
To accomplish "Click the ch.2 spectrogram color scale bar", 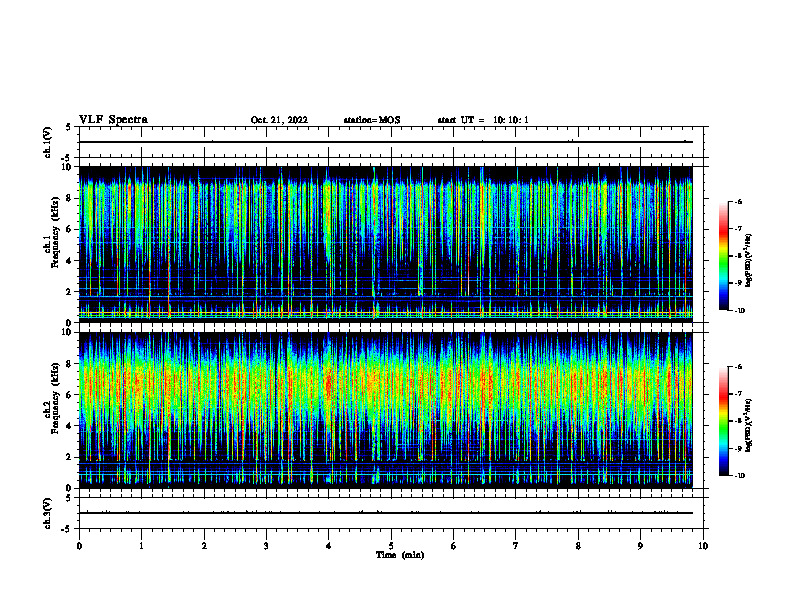I will [x=724, y=421].
